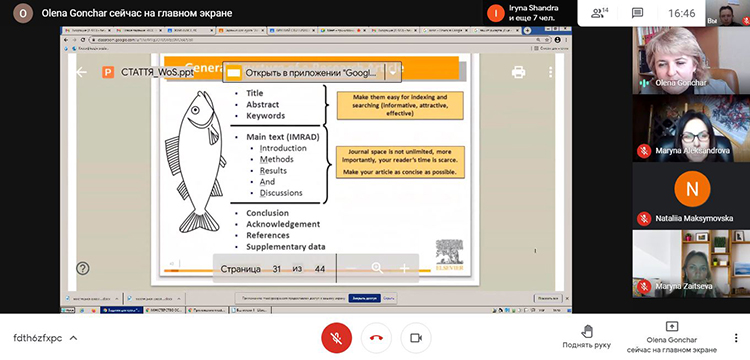This screenshot has width=750, height=360.
Task: Open the chat panel icon
Action: 637,13
